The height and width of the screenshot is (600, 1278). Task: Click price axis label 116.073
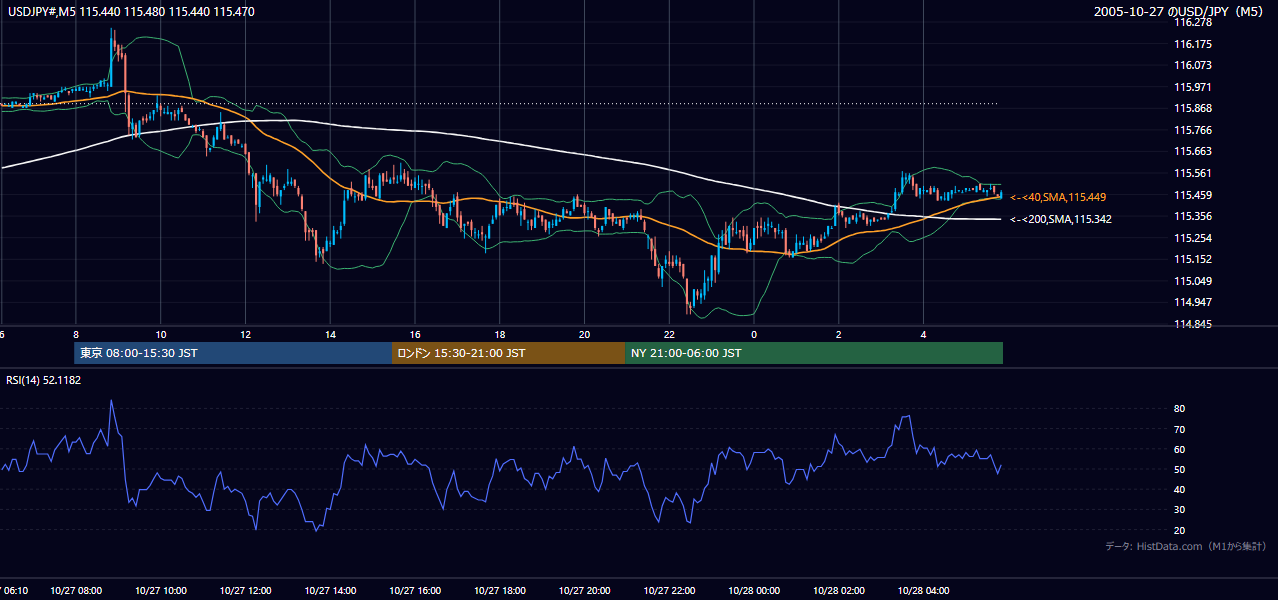(x=1194, y=65)
